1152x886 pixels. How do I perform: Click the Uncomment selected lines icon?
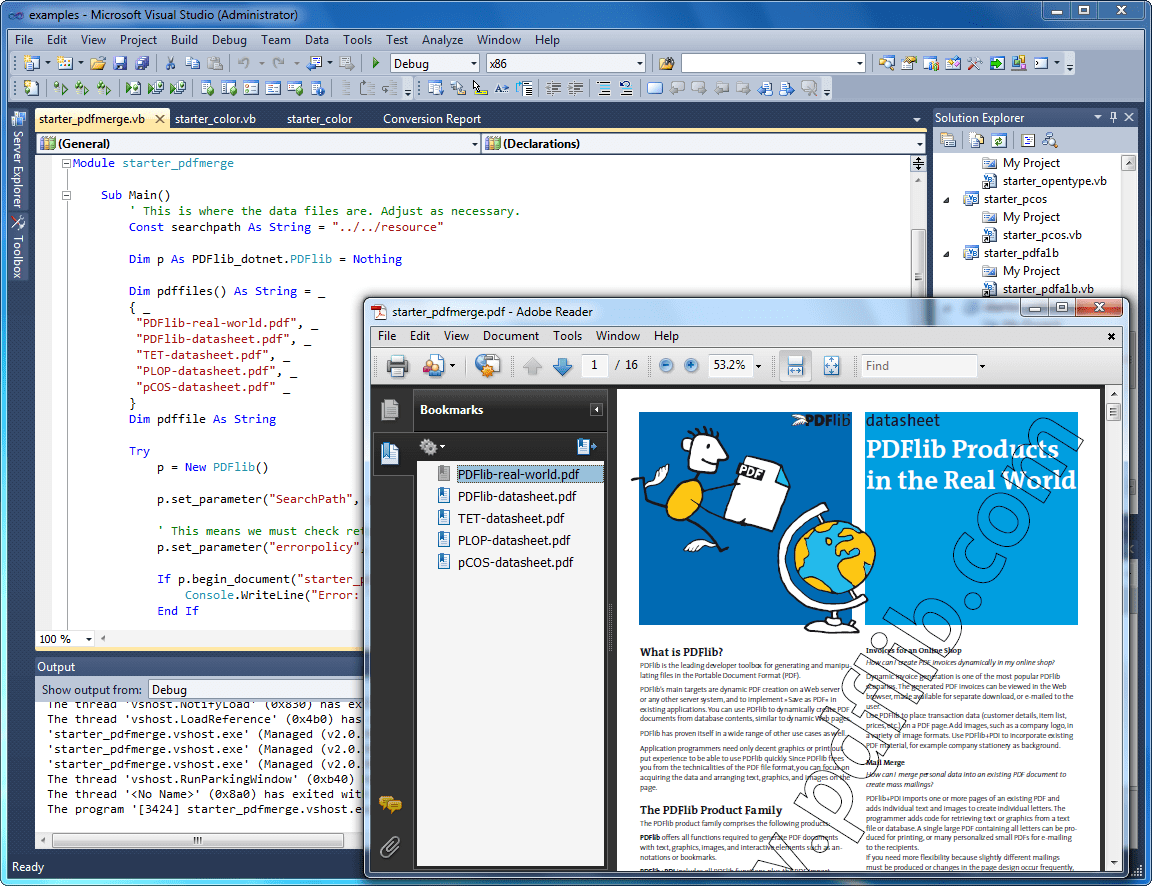click(626, 89)
